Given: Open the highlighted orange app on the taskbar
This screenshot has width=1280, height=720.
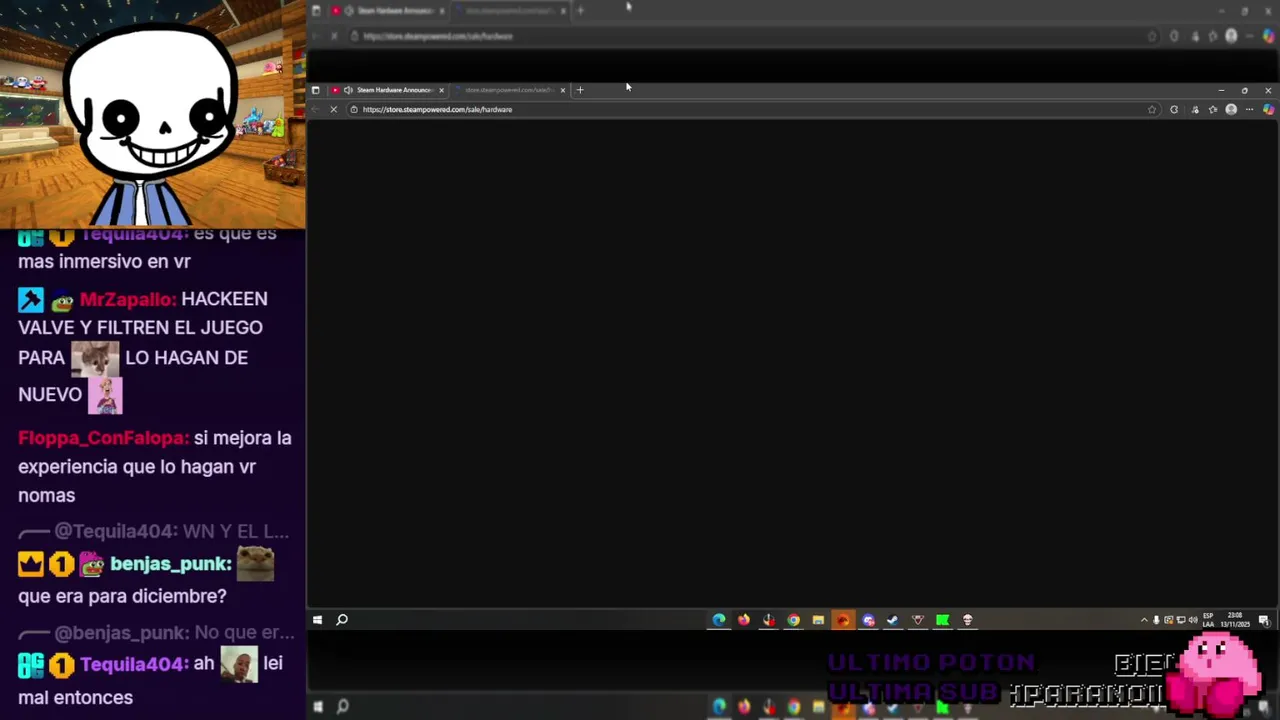Looking at the screenshot, I should pyautogui.click(x=843, y=620).
